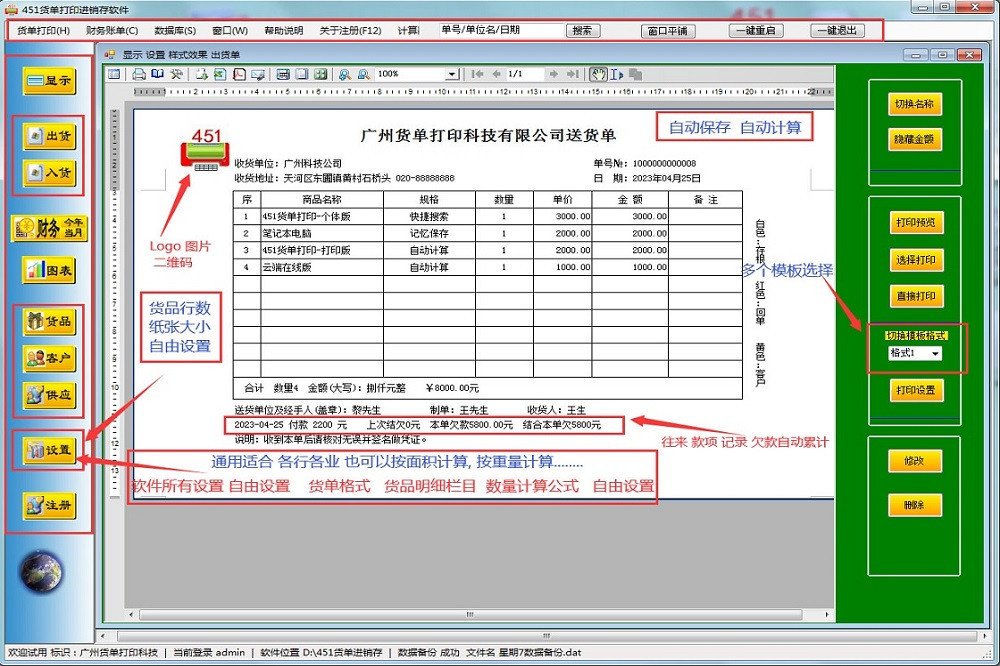Viewport: 1000px width, 666px height.
Task: Open the 设置 settings module
Action: [x=50, y=450]
